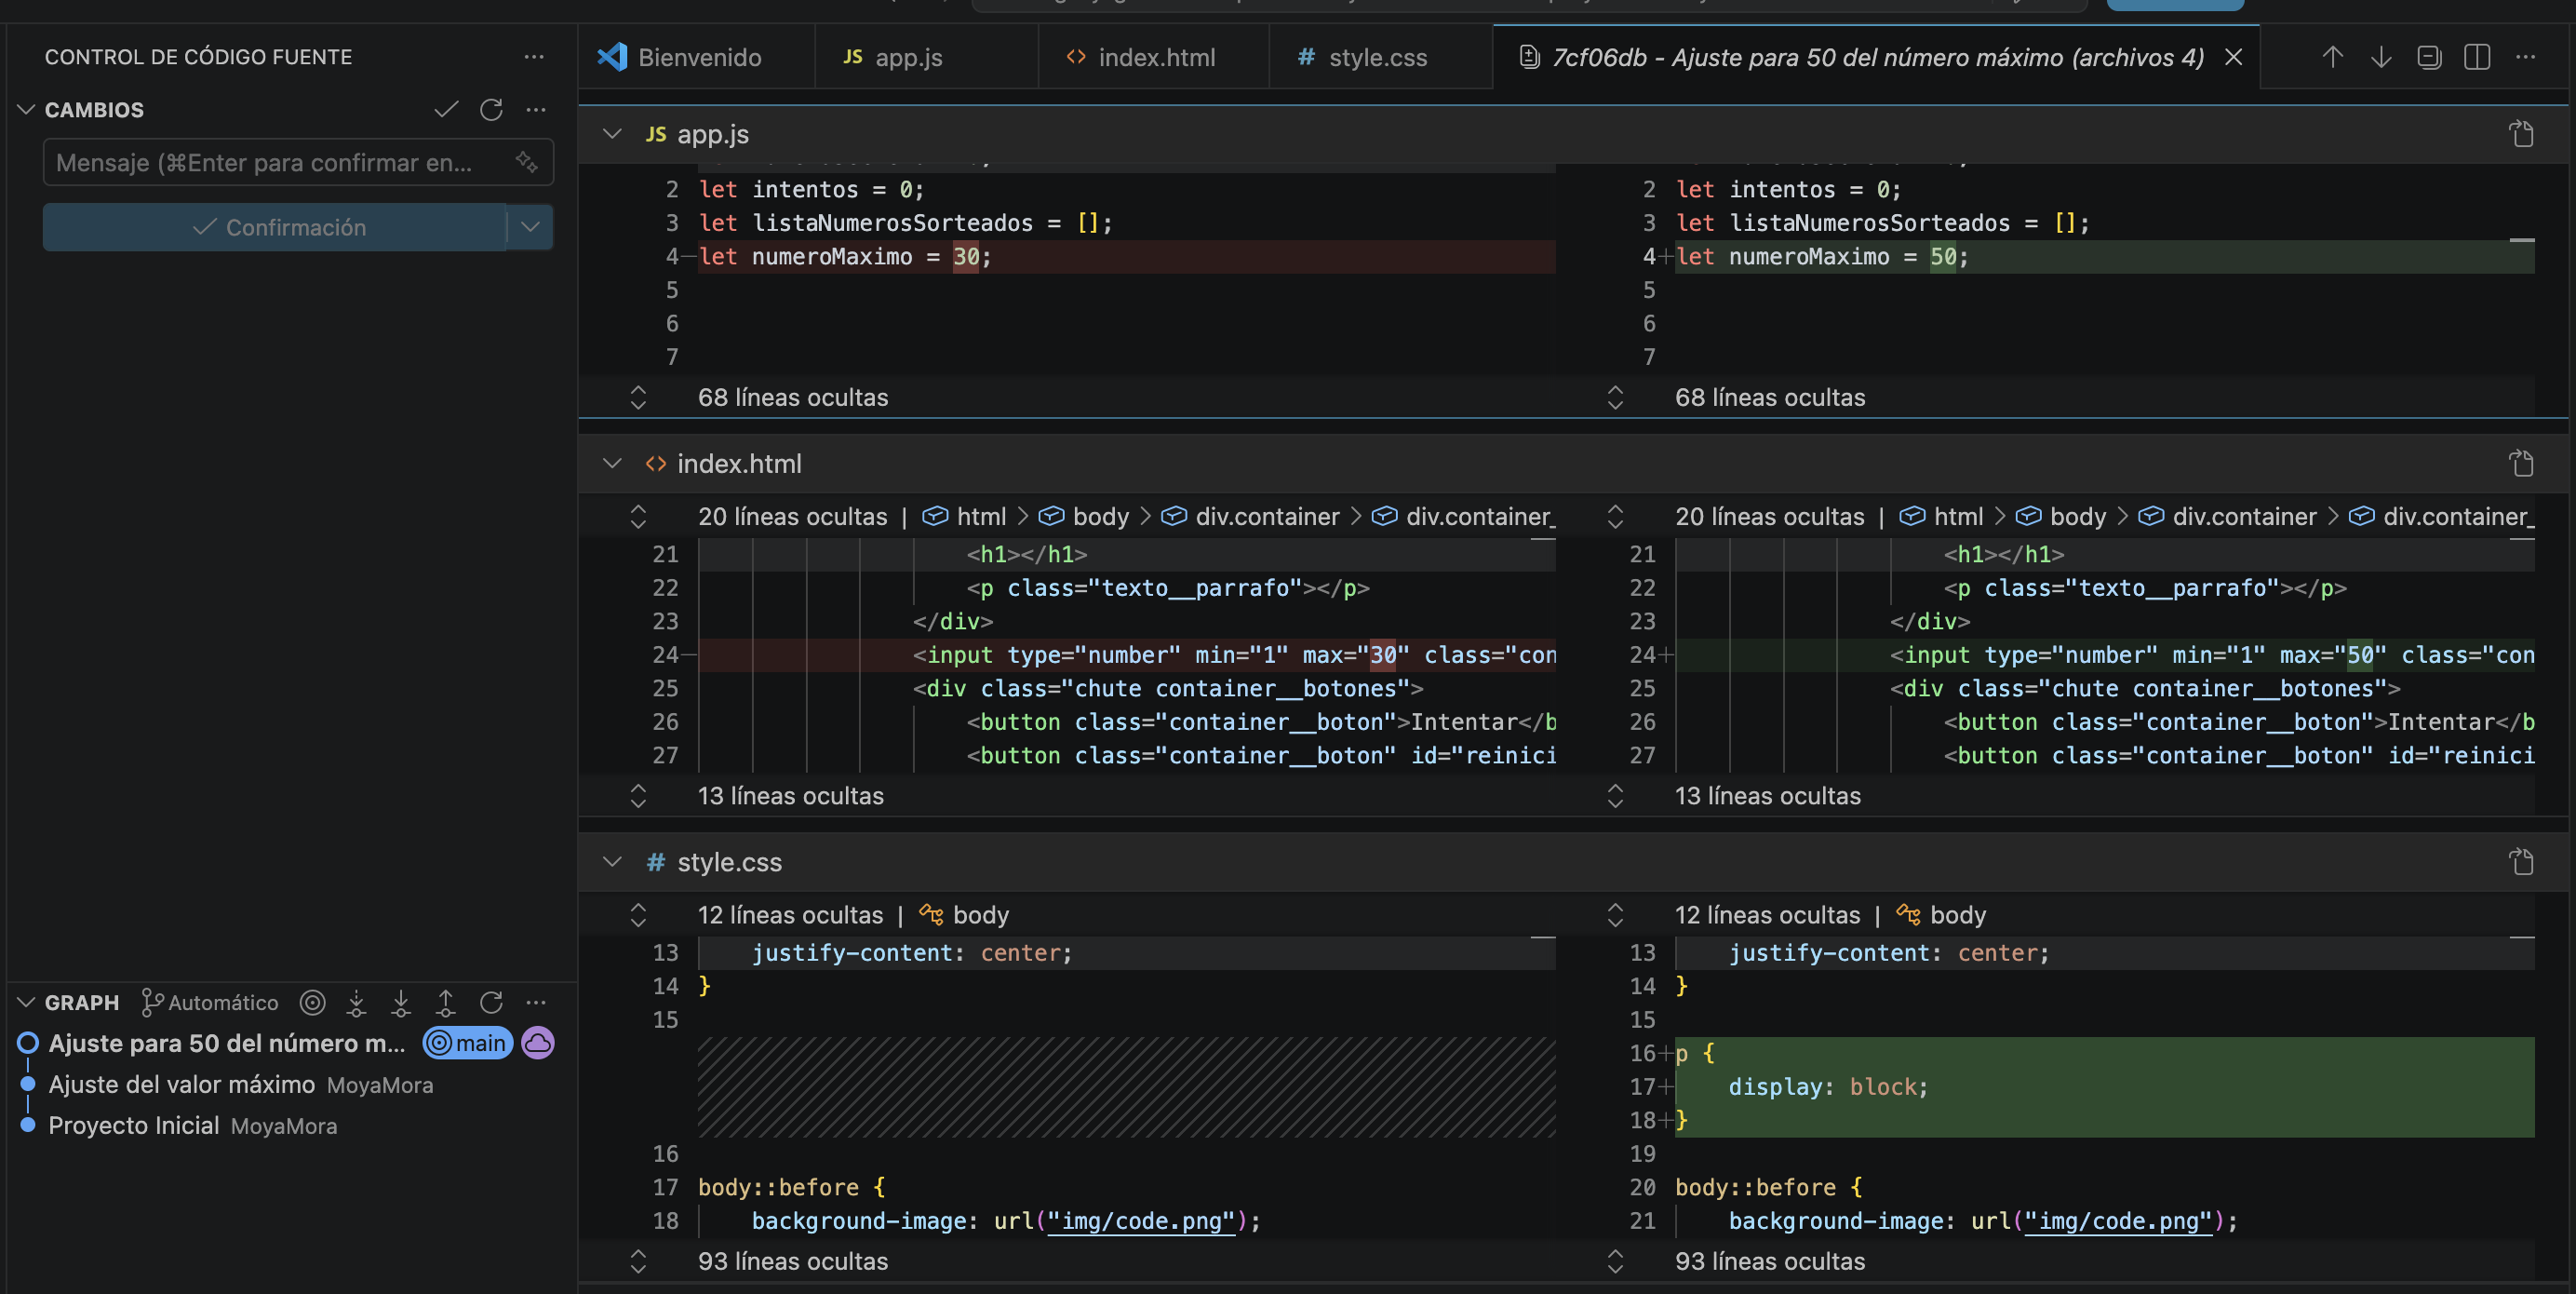Open the Source Control panel's more actions menu
This screenshot has width=2576, height=1294.
[x=534, y=57]
